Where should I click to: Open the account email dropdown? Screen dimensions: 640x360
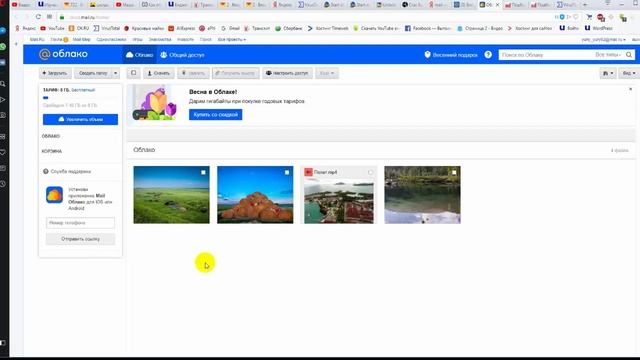point(603,40)
